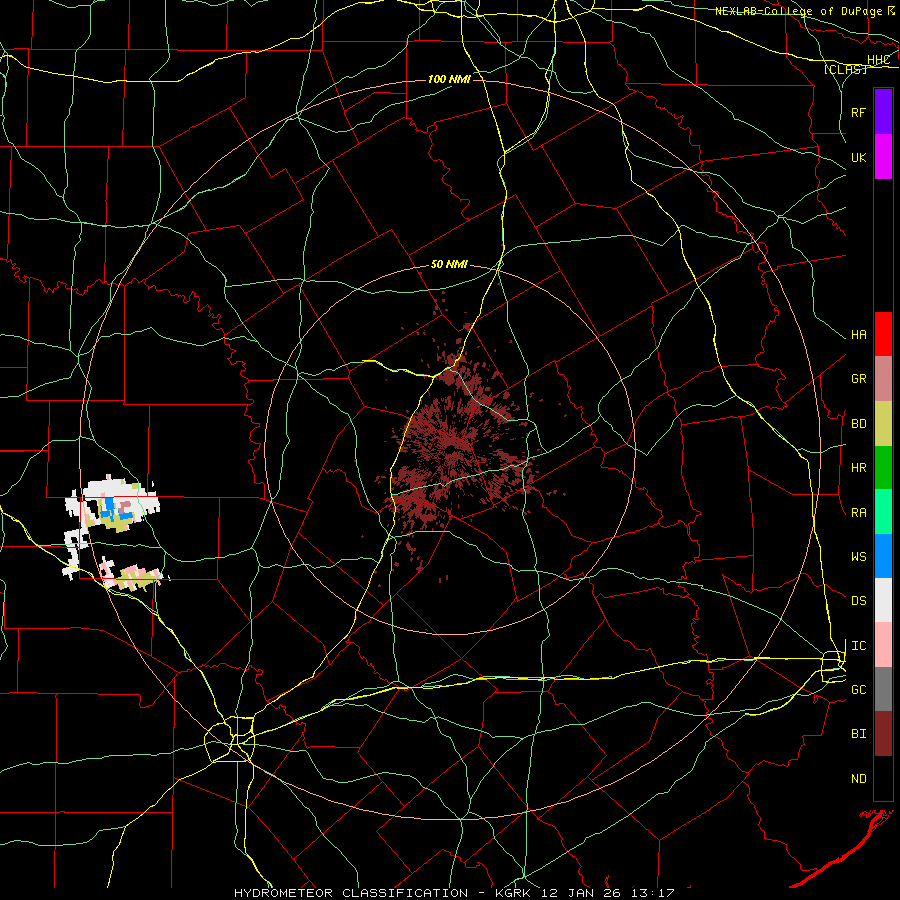This screenshot has width=900, height=900.
Task: Click the 'GC' legend label
Action: click(858, 690)
